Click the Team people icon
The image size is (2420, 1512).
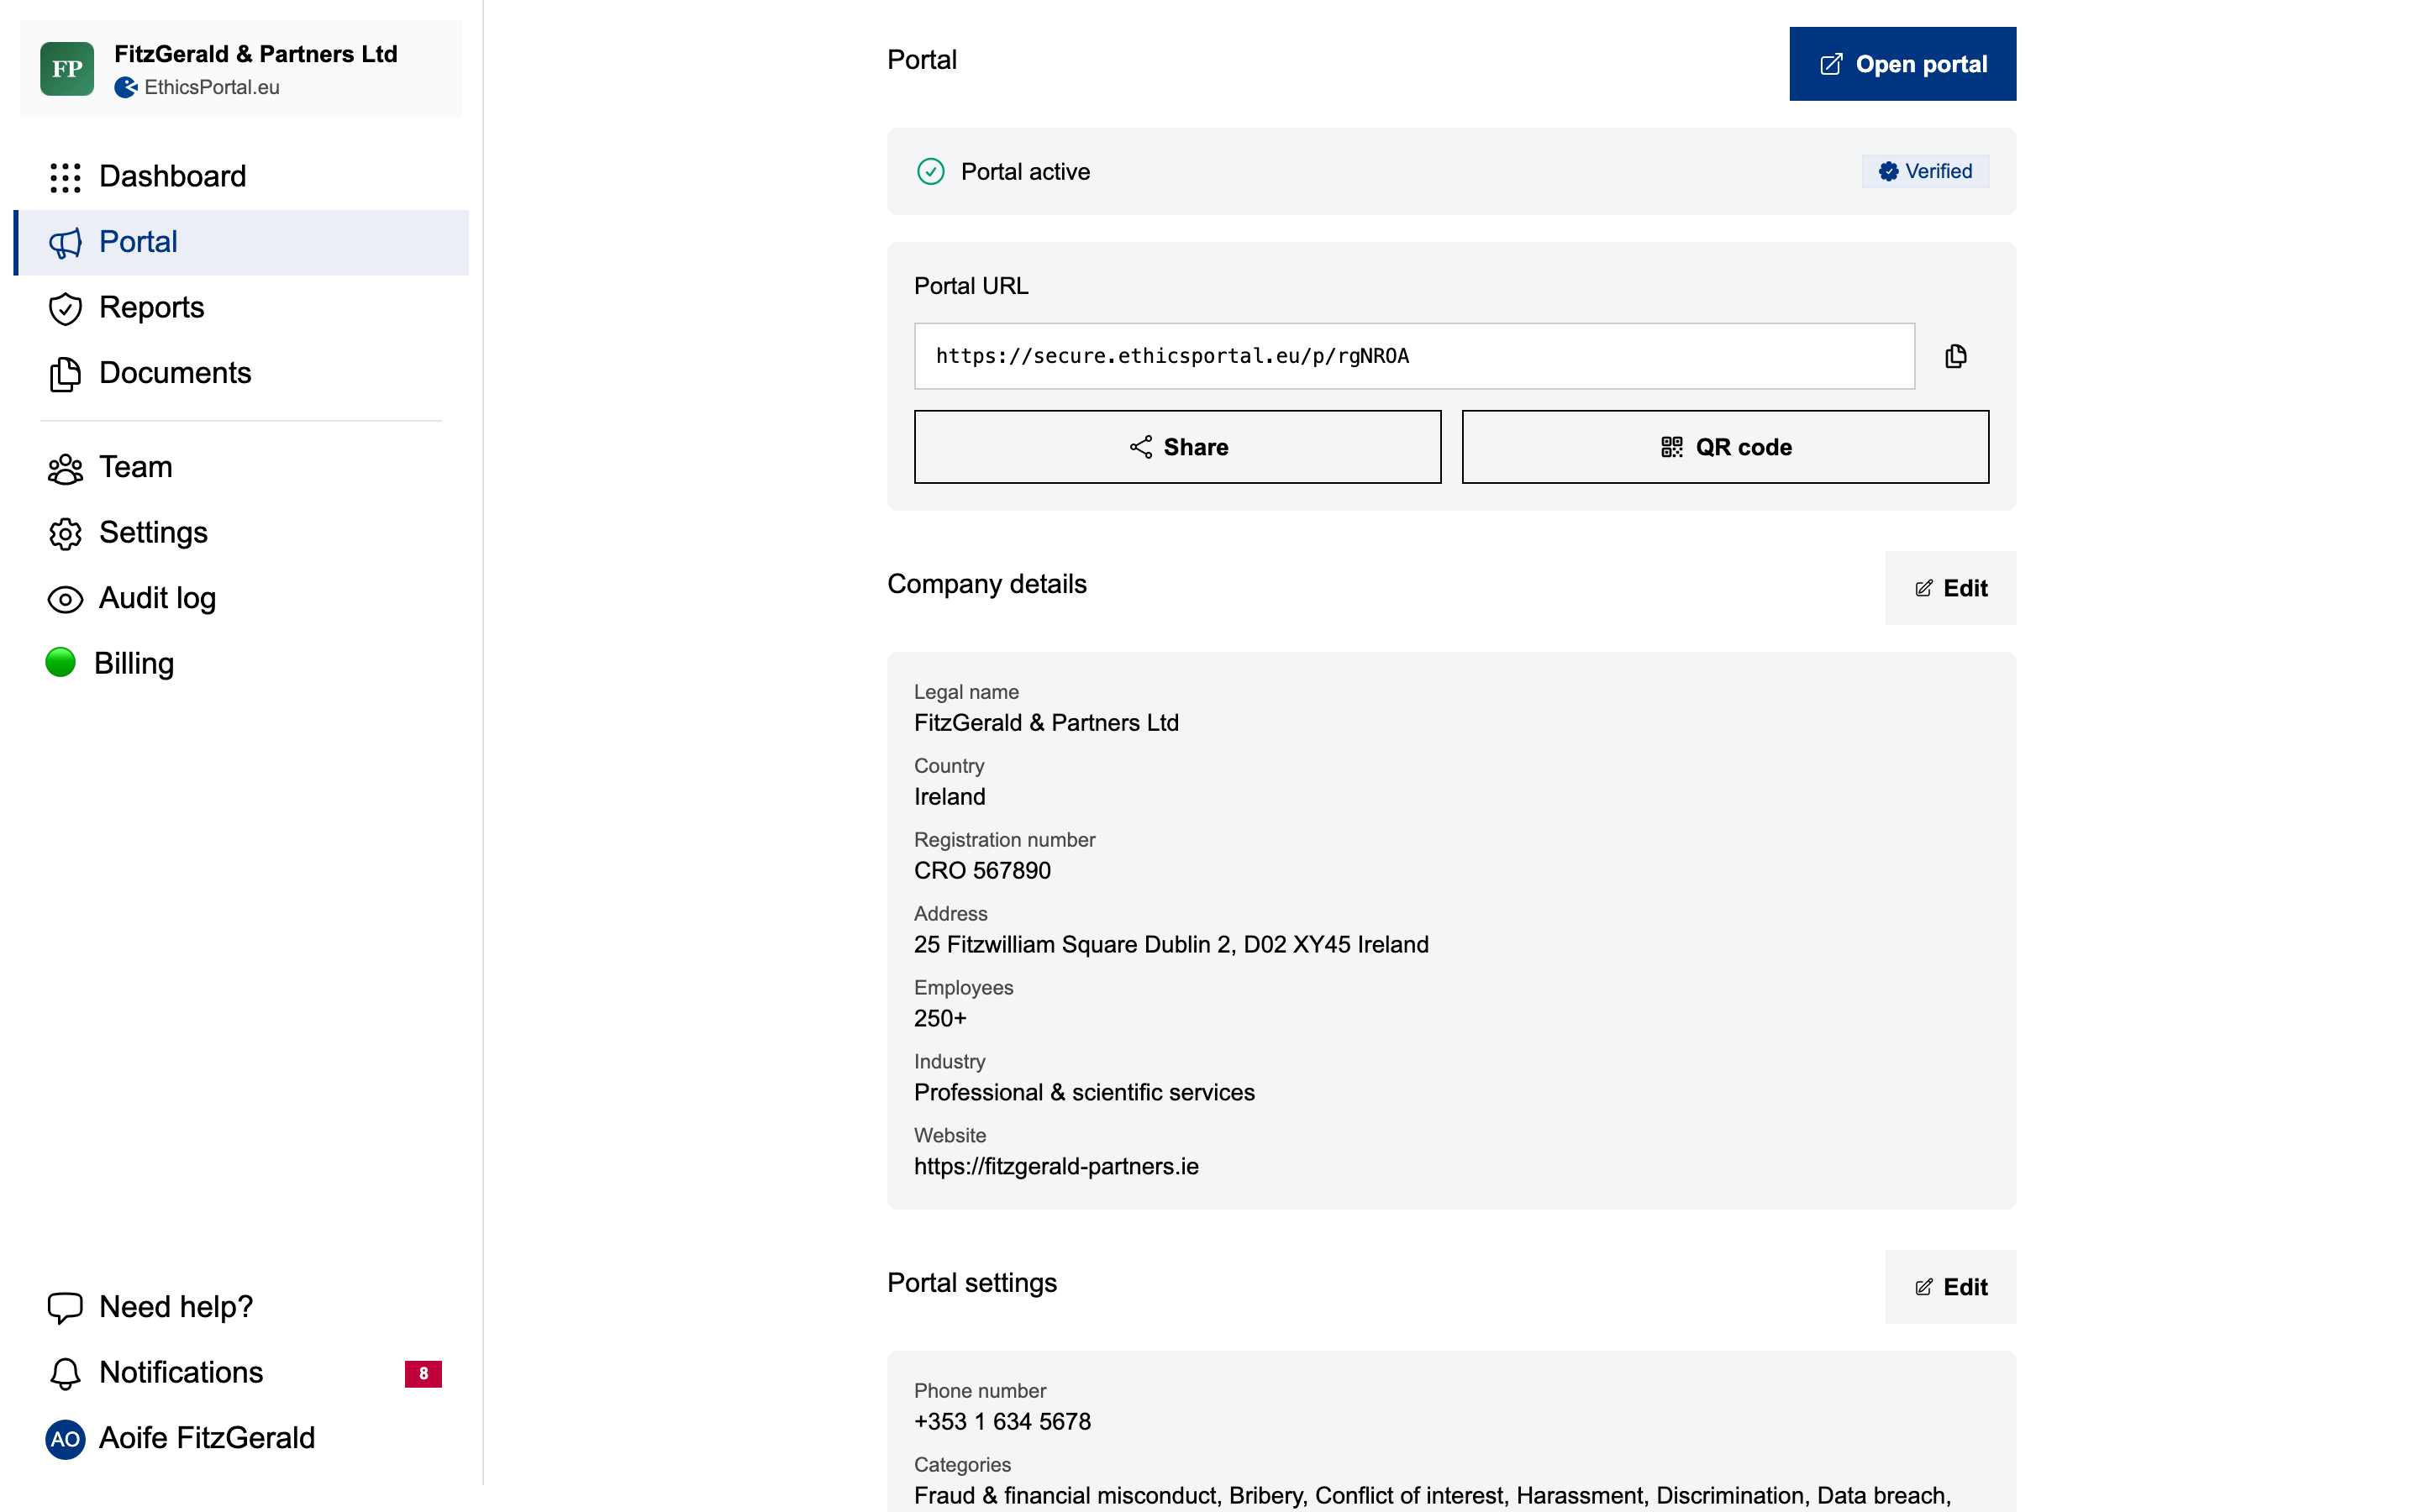click(x=65, y=468)
